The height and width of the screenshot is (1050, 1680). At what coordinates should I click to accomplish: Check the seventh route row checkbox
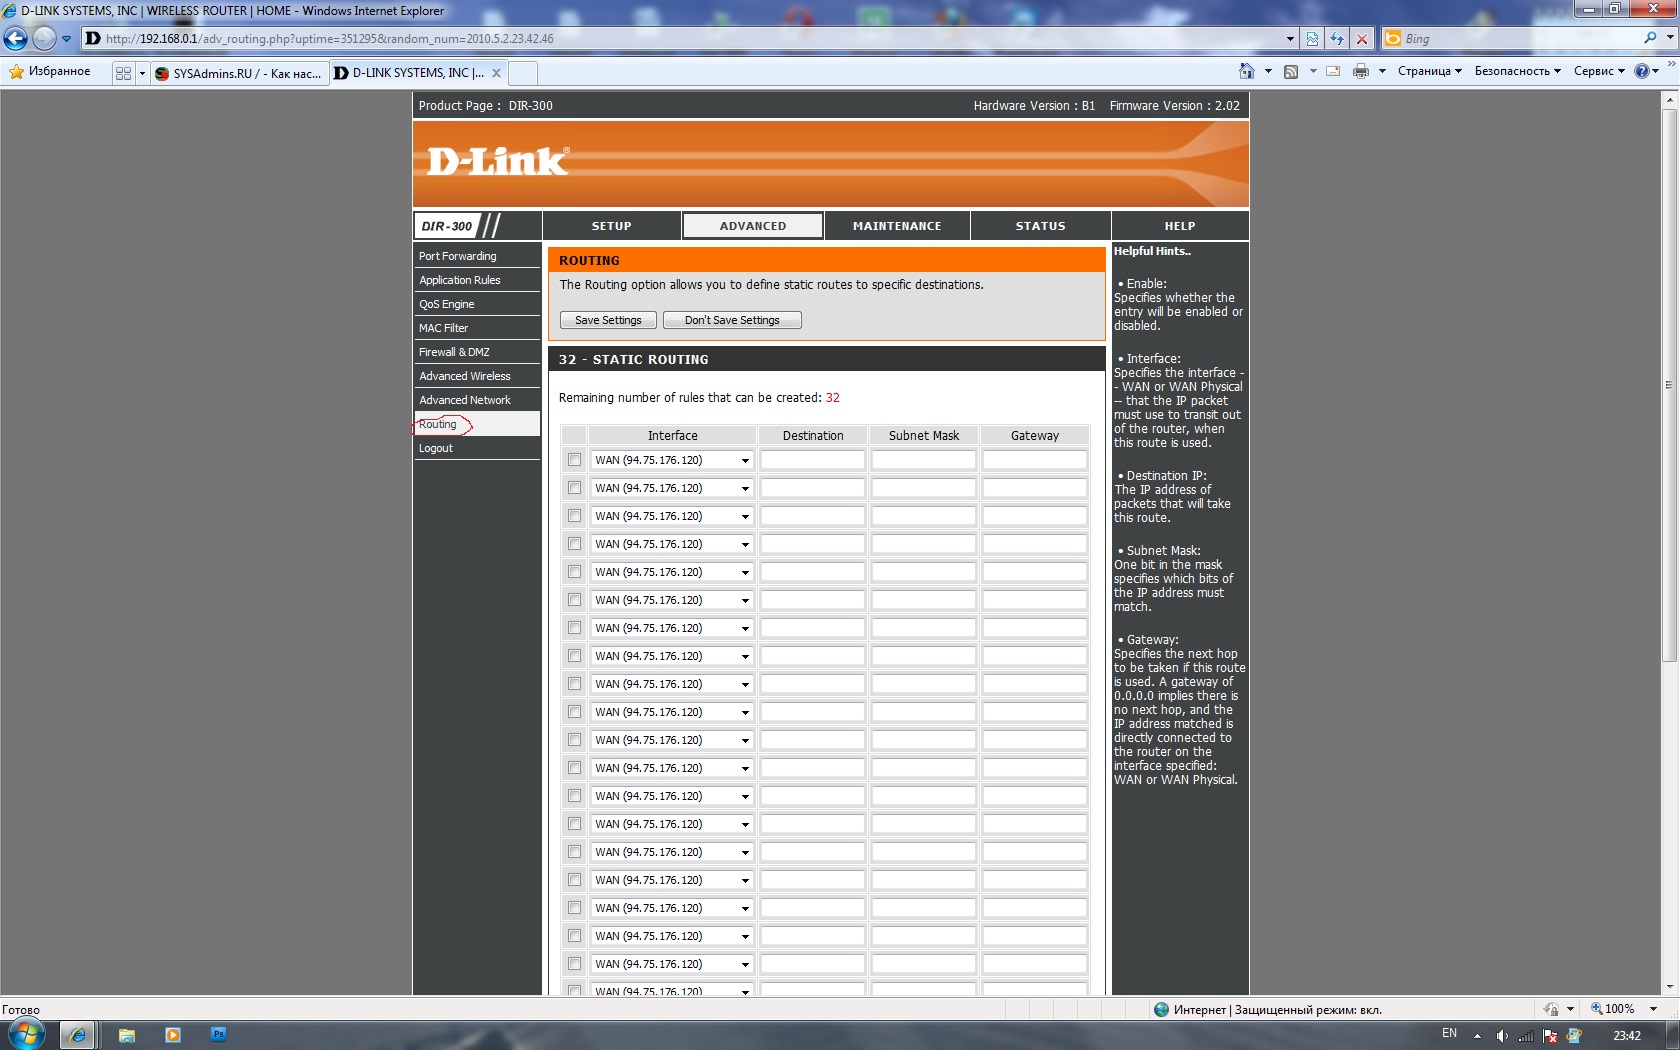(x=574, y=628)
